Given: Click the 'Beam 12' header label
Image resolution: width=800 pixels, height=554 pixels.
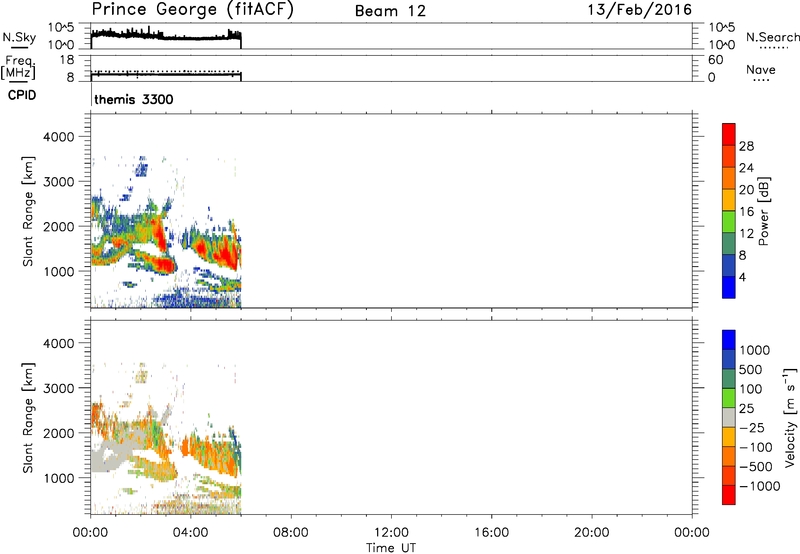Looking at the screenshot, I should tap(390, 11).
